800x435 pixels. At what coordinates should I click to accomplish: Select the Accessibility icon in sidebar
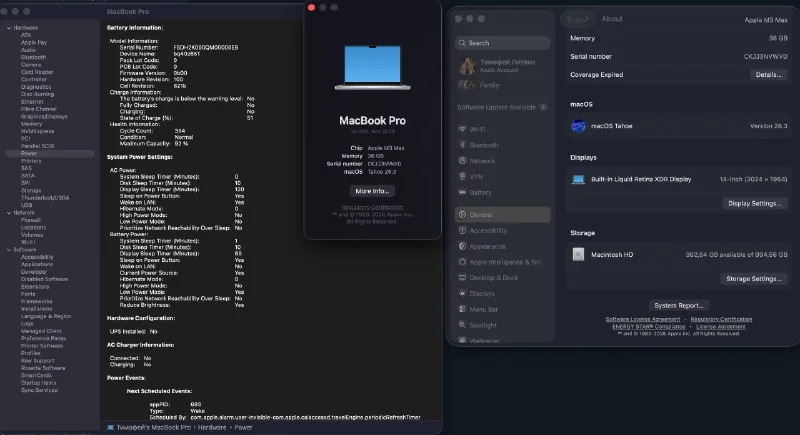pos(462,231)
